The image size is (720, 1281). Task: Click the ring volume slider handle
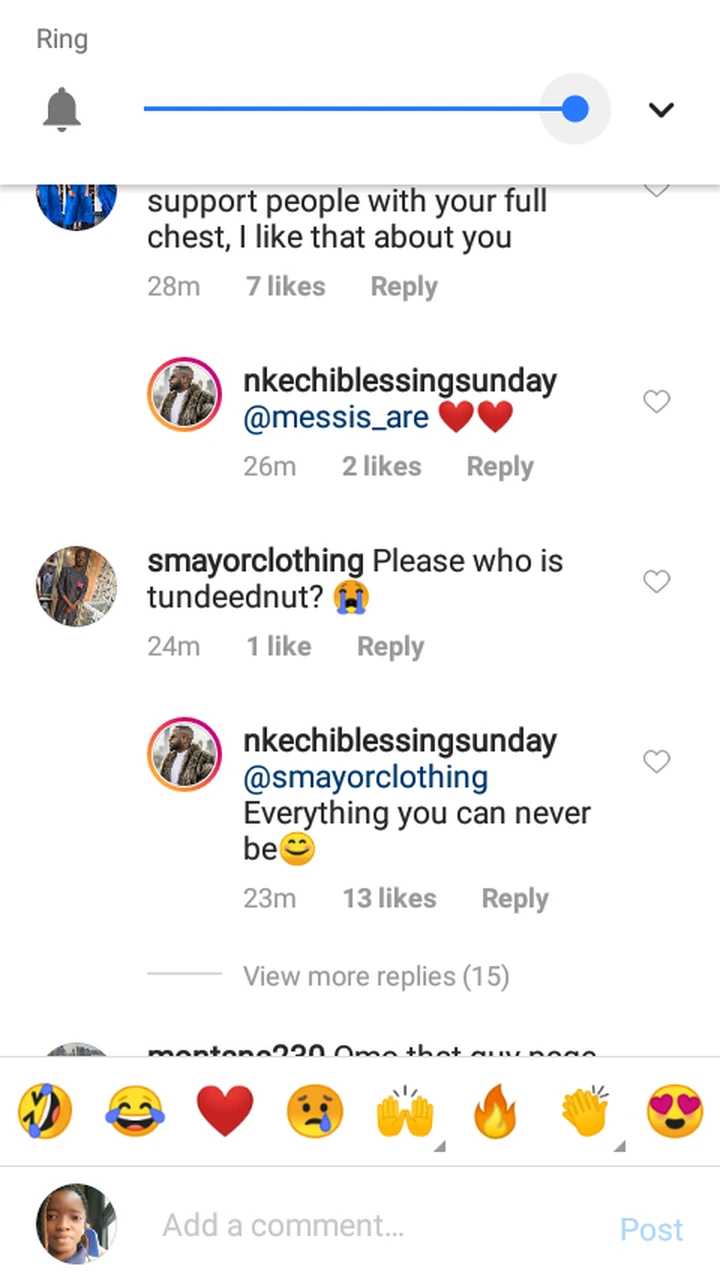point(575,109)
